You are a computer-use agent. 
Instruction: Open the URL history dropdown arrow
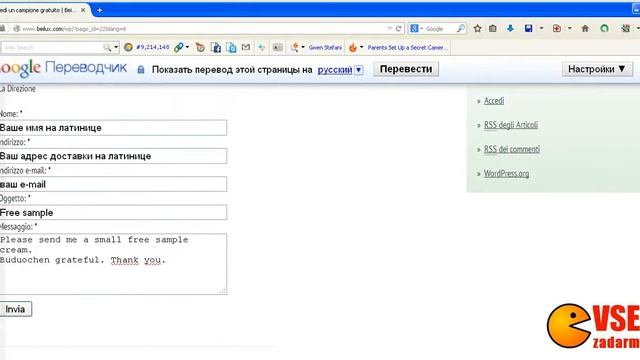pos(389,29)
